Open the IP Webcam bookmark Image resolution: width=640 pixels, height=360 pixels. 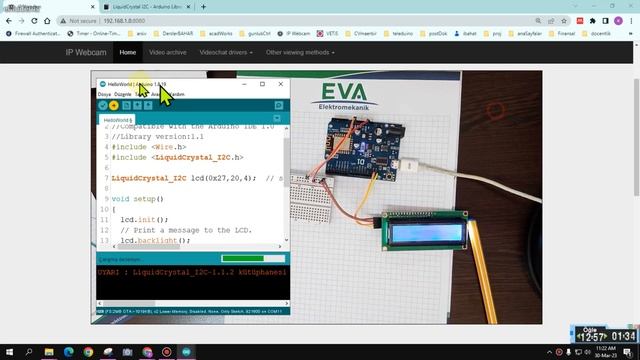294,33
